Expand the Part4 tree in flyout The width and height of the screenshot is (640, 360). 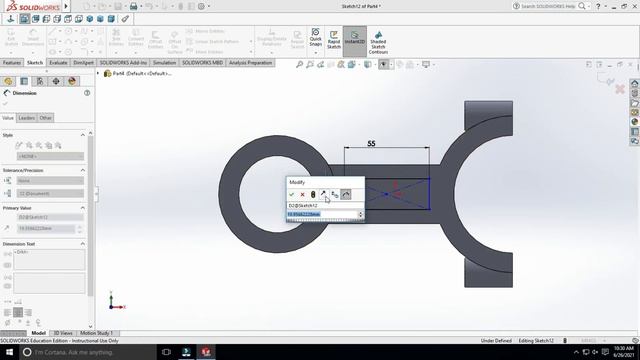[x=98, y=73]
